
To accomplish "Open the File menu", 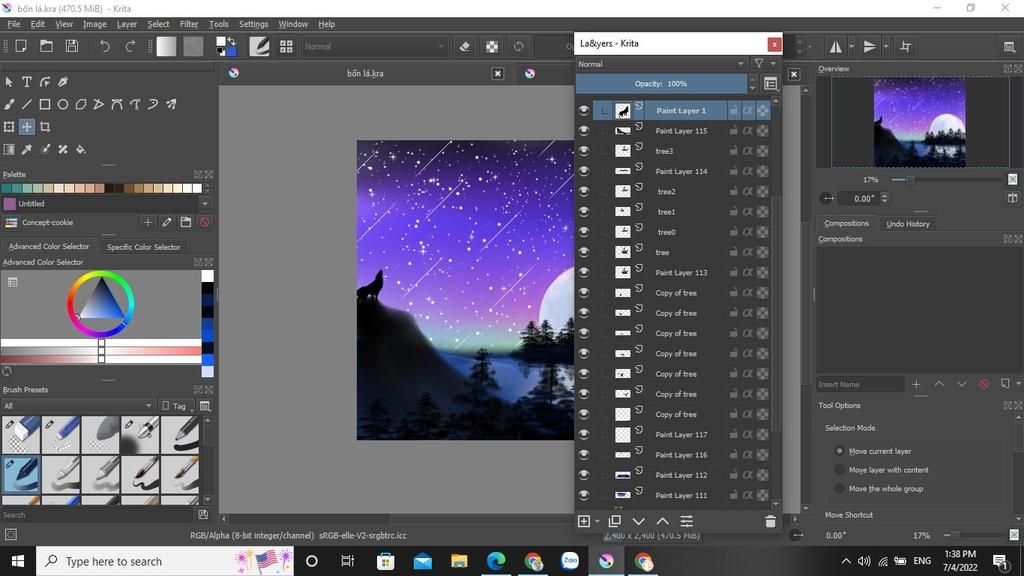I will 14,24.
